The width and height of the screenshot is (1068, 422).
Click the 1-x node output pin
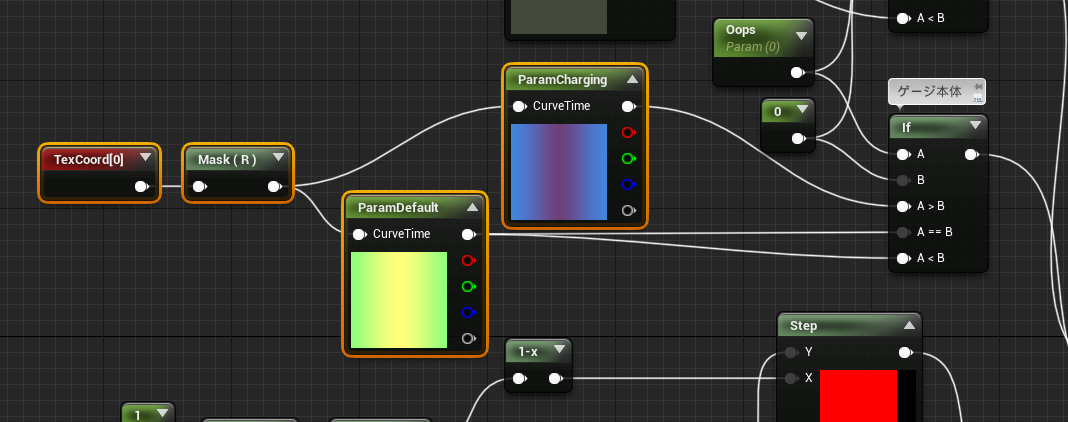tap(556, 378)
